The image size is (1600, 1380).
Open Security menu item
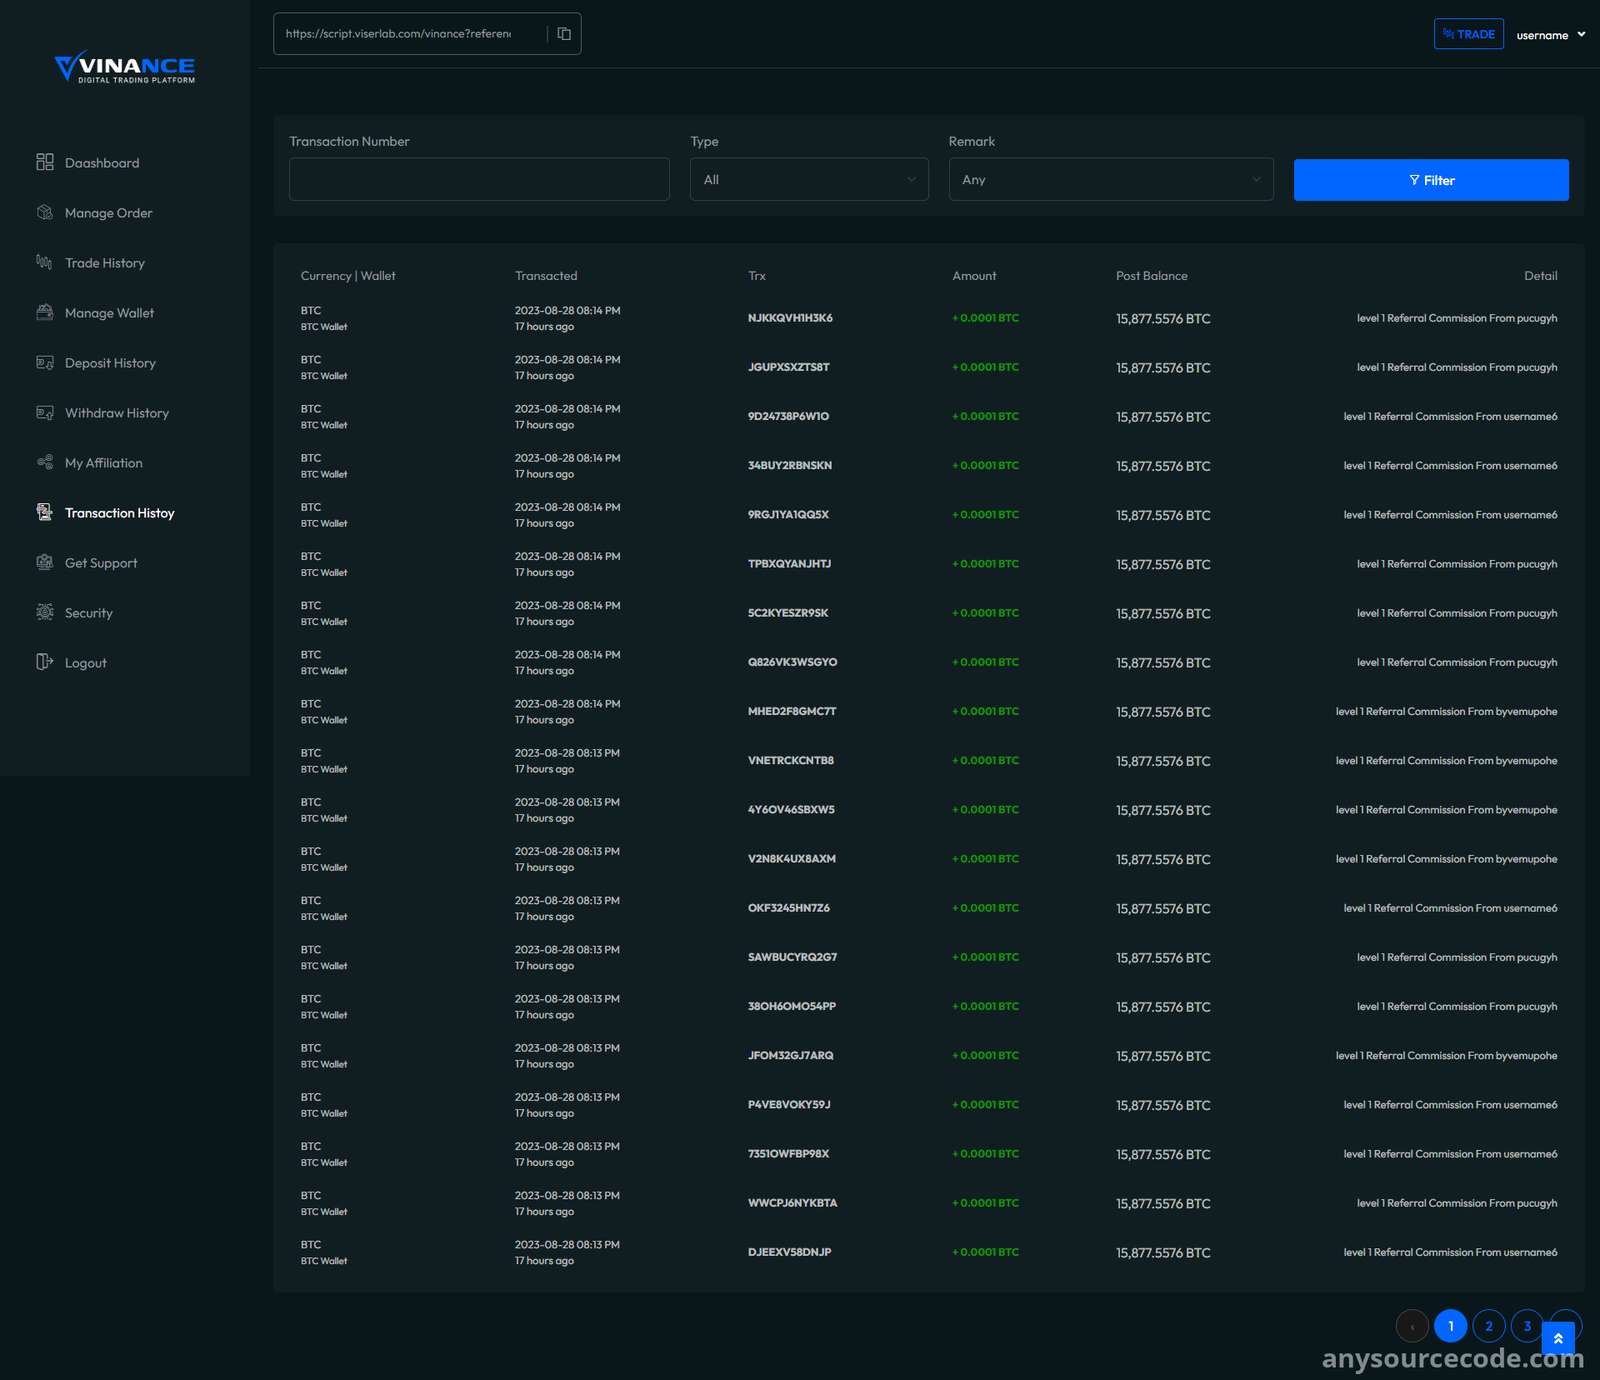[x=89, y=613]
